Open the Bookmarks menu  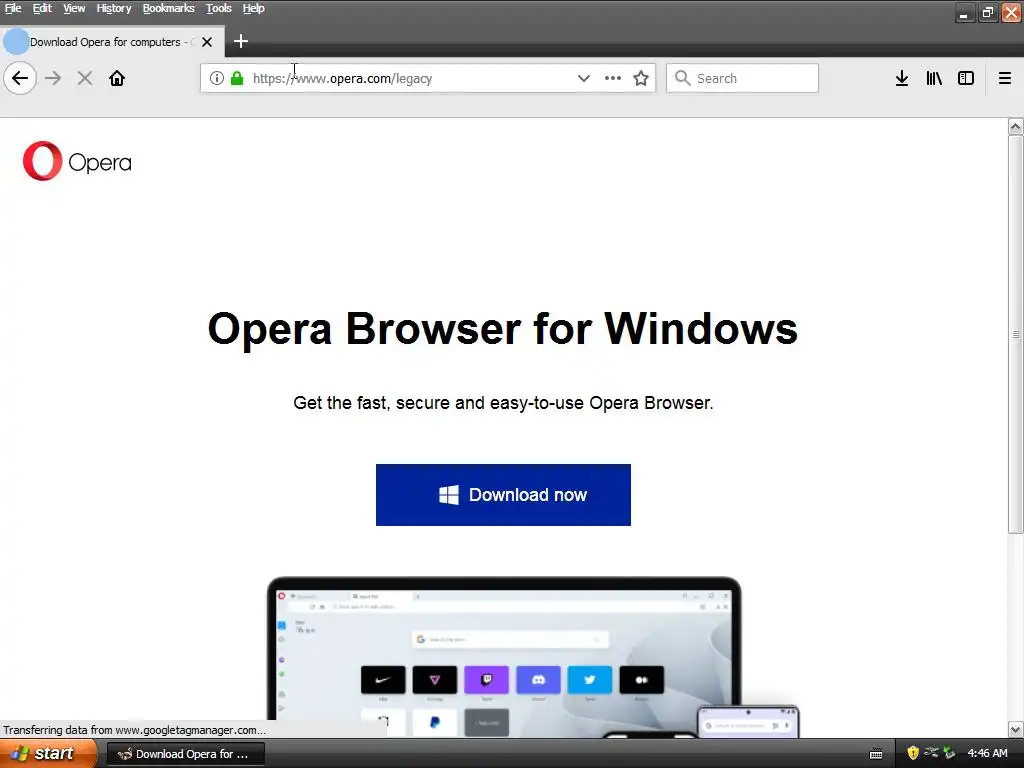click(x=168, y=8)
